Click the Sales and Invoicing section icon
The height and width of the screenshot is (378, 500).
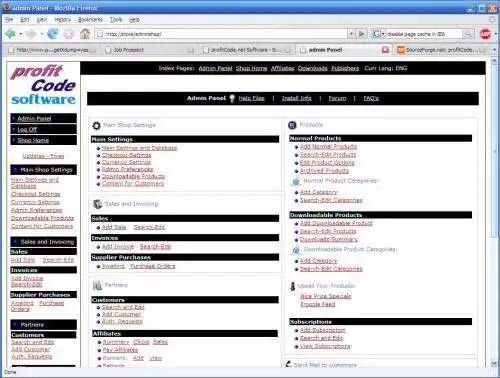97,204
